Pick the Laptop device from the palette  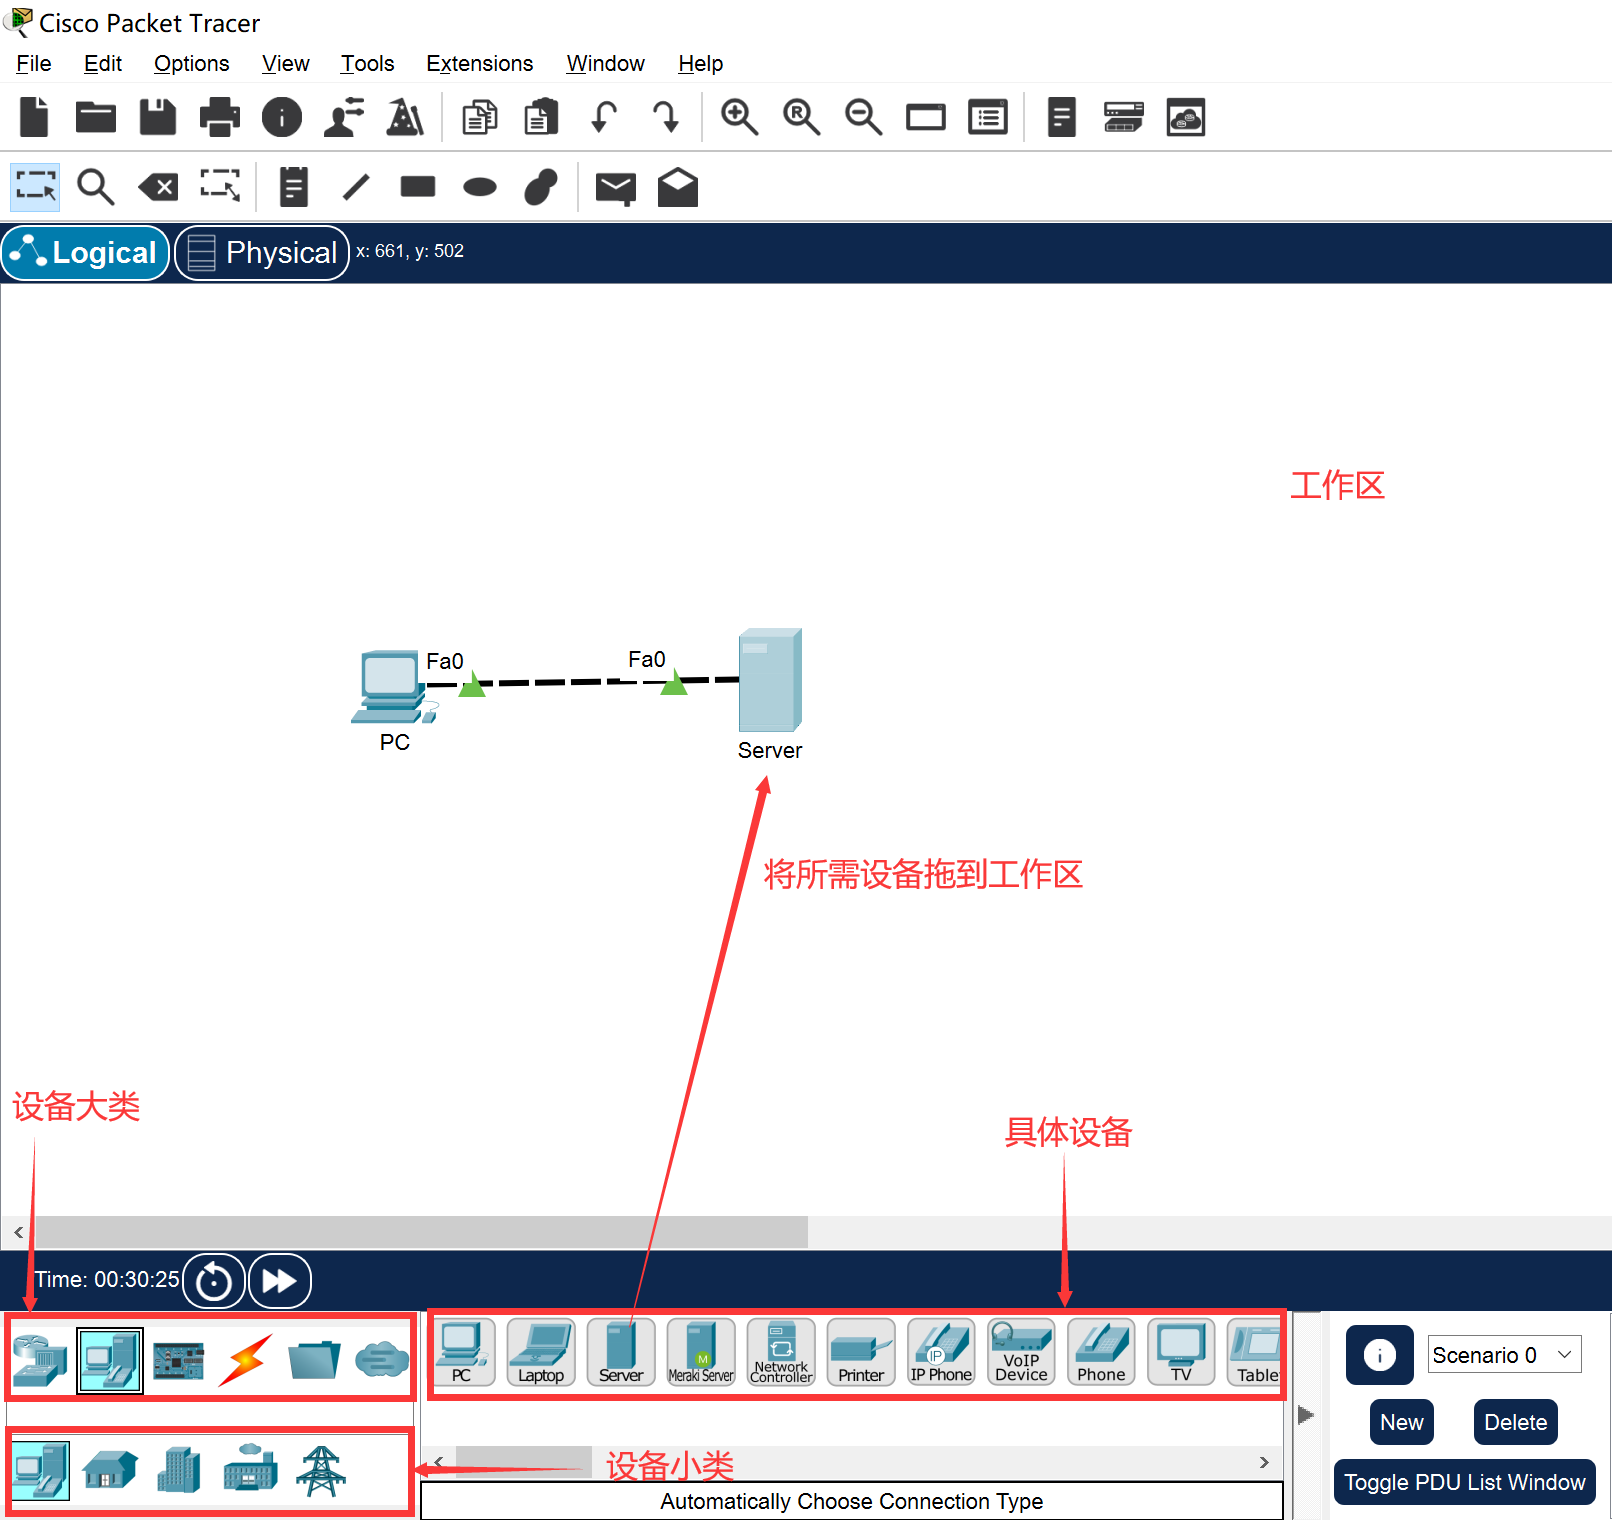point(541,1352)
